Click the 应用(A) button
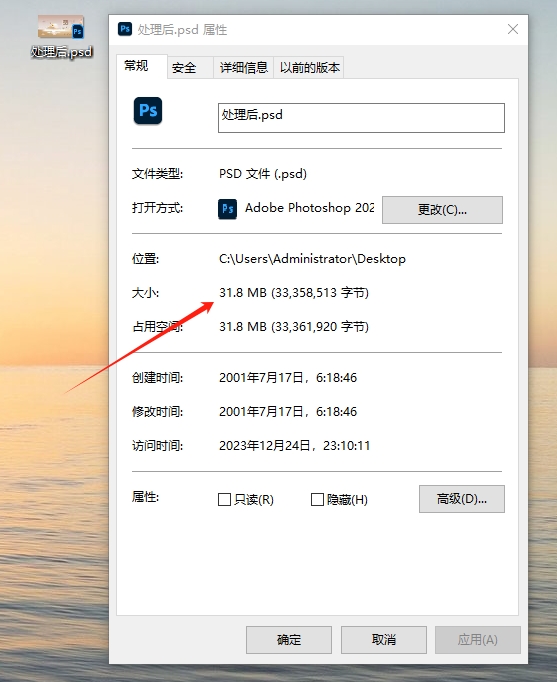 [477, 640]
